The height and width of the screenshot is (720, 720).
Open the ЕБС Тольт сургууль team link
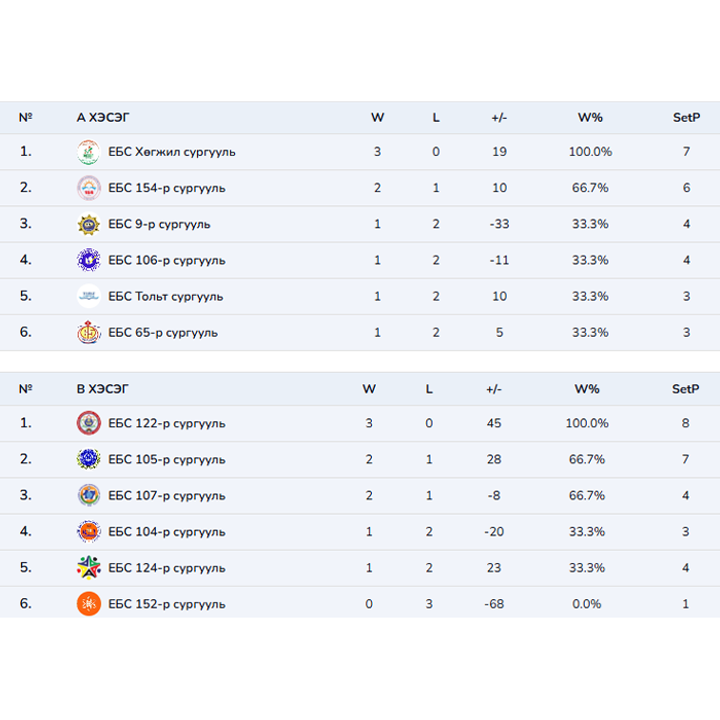click(165, 296)
